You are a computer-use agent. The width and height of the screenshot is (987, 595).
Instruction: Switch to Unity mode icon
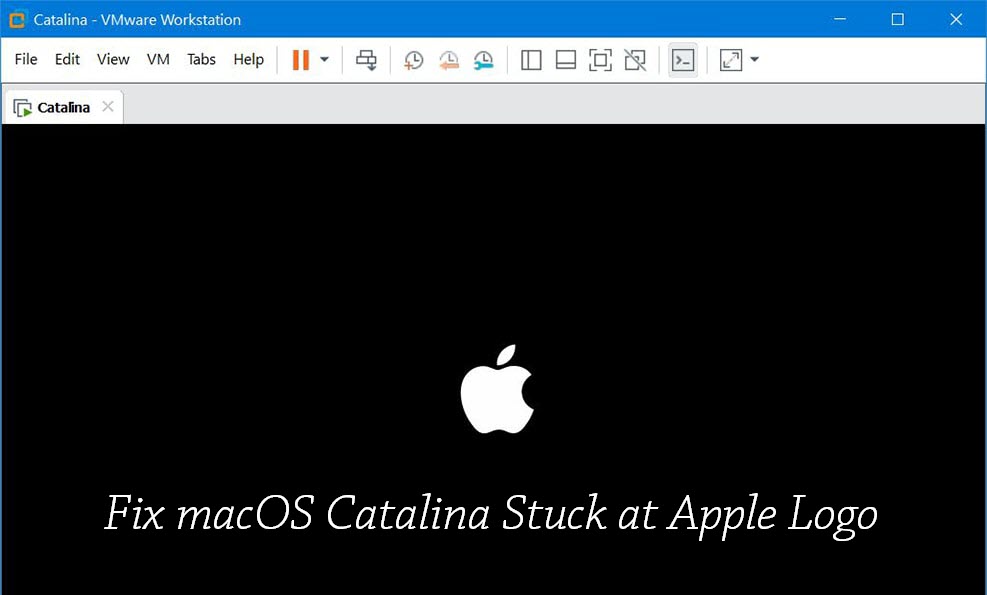point(635,60)
